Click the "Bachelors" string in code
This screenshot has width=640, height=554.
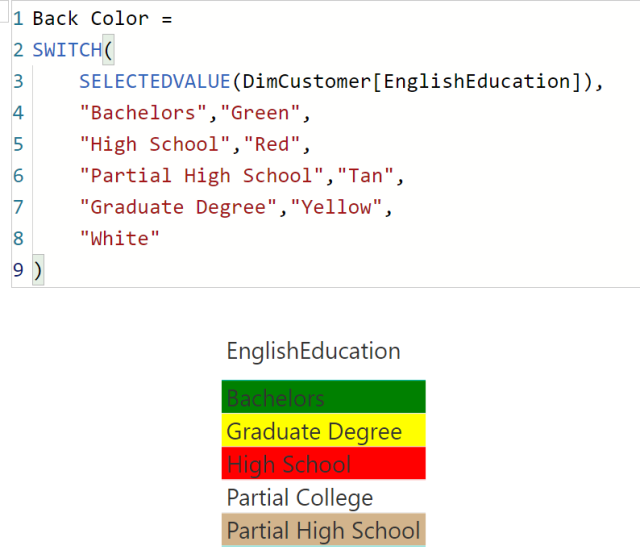(143, 113)
